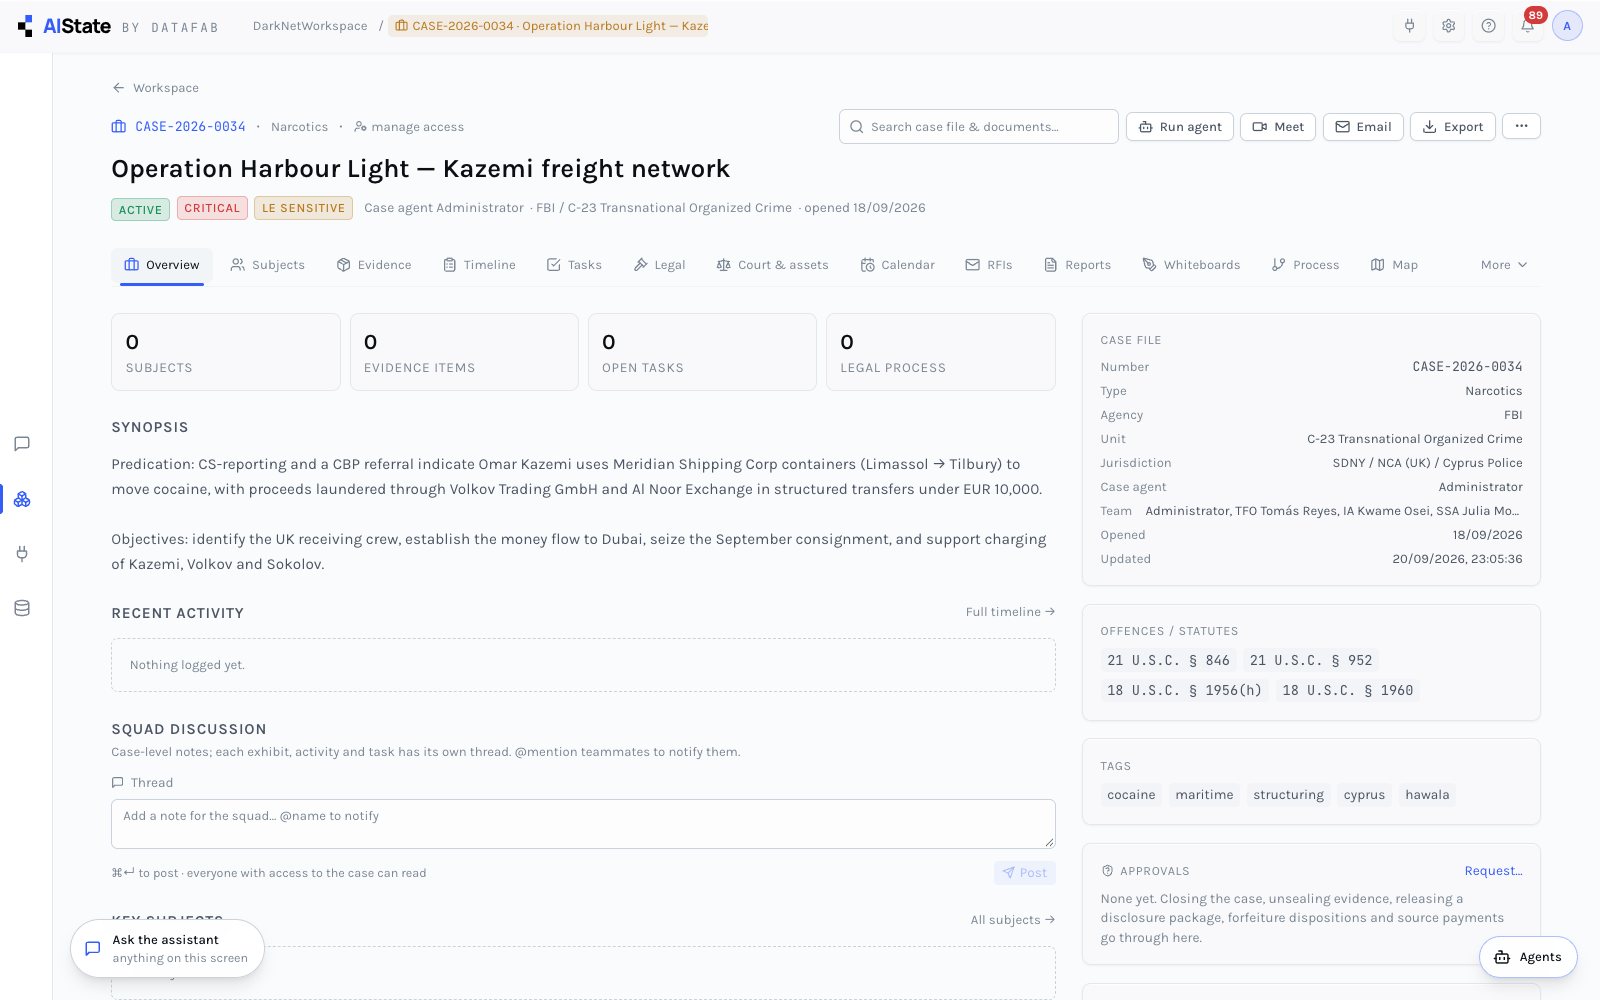Image resolution: width=1600 pixels, height=1000 pixels.
Task: Focus the search case file field
Action: click(x=978, y=127)
